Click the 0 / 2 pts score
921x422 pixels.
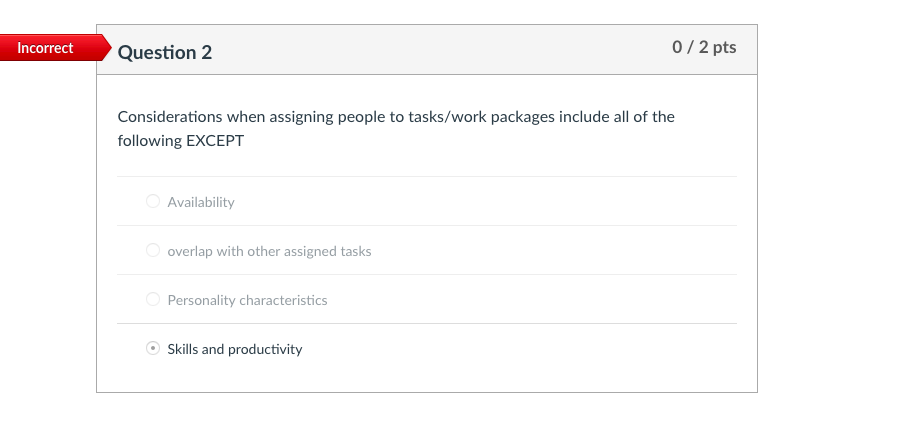704,48
